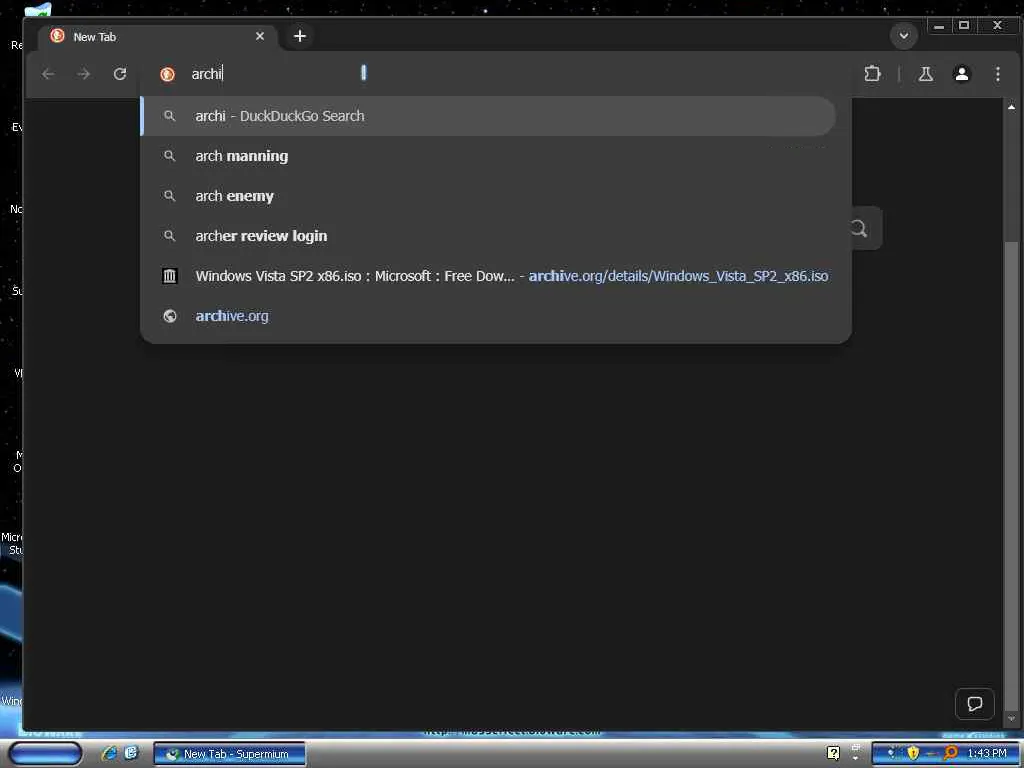Image resolution: width=1024 pixels, height=768 pixels.
Task: Choose 'archi - DuckDuckGo Search' suggestion
Action: click(488, 116)
